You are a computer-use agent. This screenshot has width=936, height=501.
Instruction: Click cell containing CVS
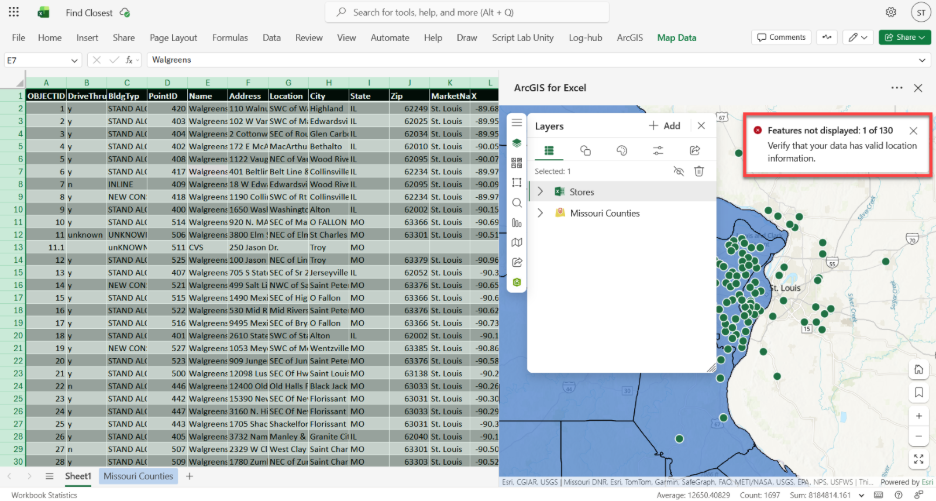click(207, 247)
